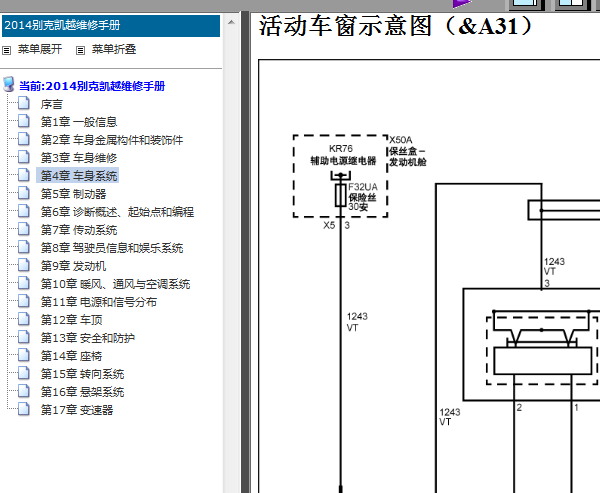600x493 pixels.
Task: Click 菜单折叠 text link
Action: pyautogui.click(x=114, y=49)
